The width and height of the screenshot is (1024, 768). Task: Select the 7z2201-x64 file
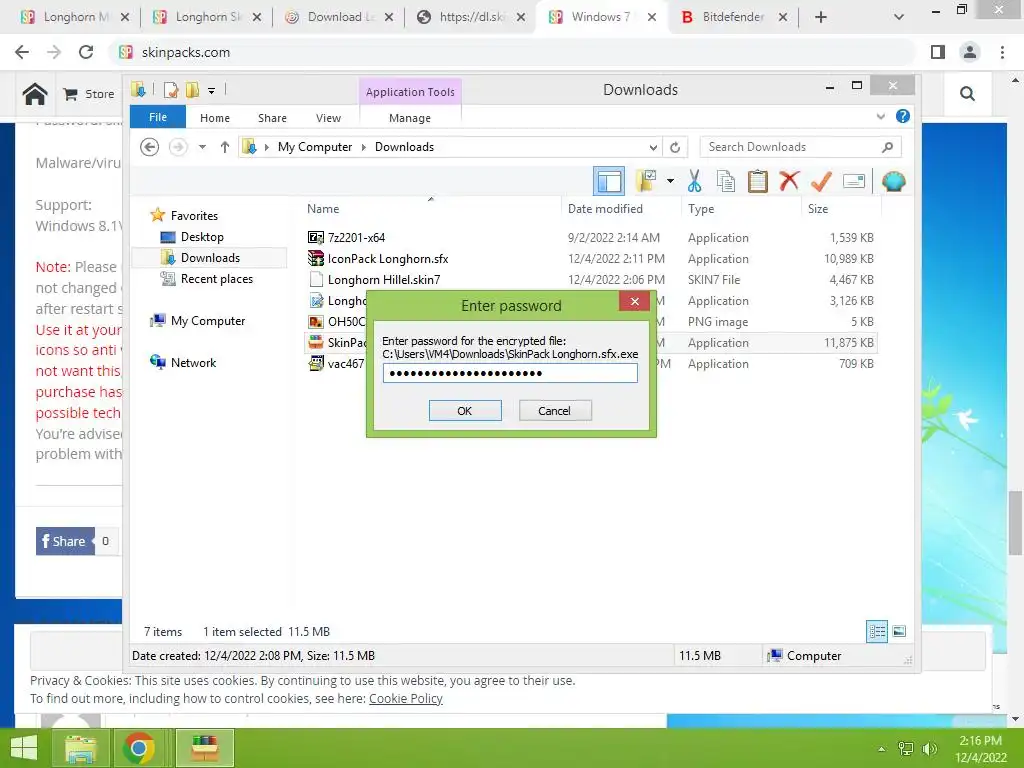coord(356,238)
